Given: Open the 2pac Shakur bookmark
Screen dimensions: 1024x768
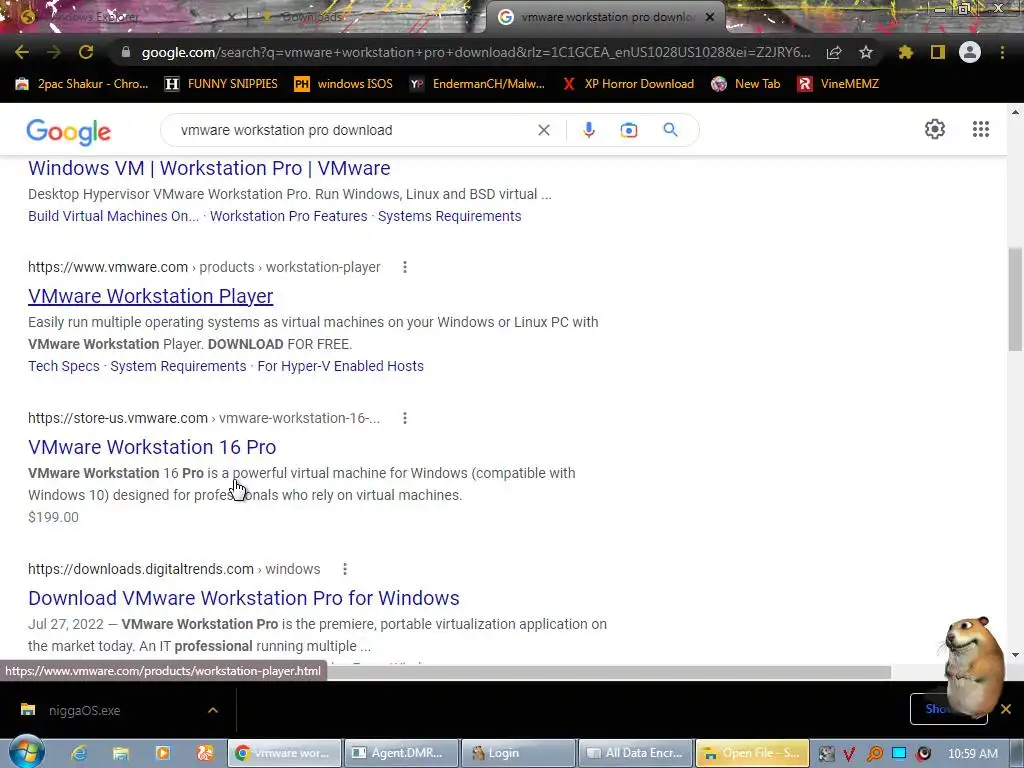Looking at the screenshot, I should (82, 84).
